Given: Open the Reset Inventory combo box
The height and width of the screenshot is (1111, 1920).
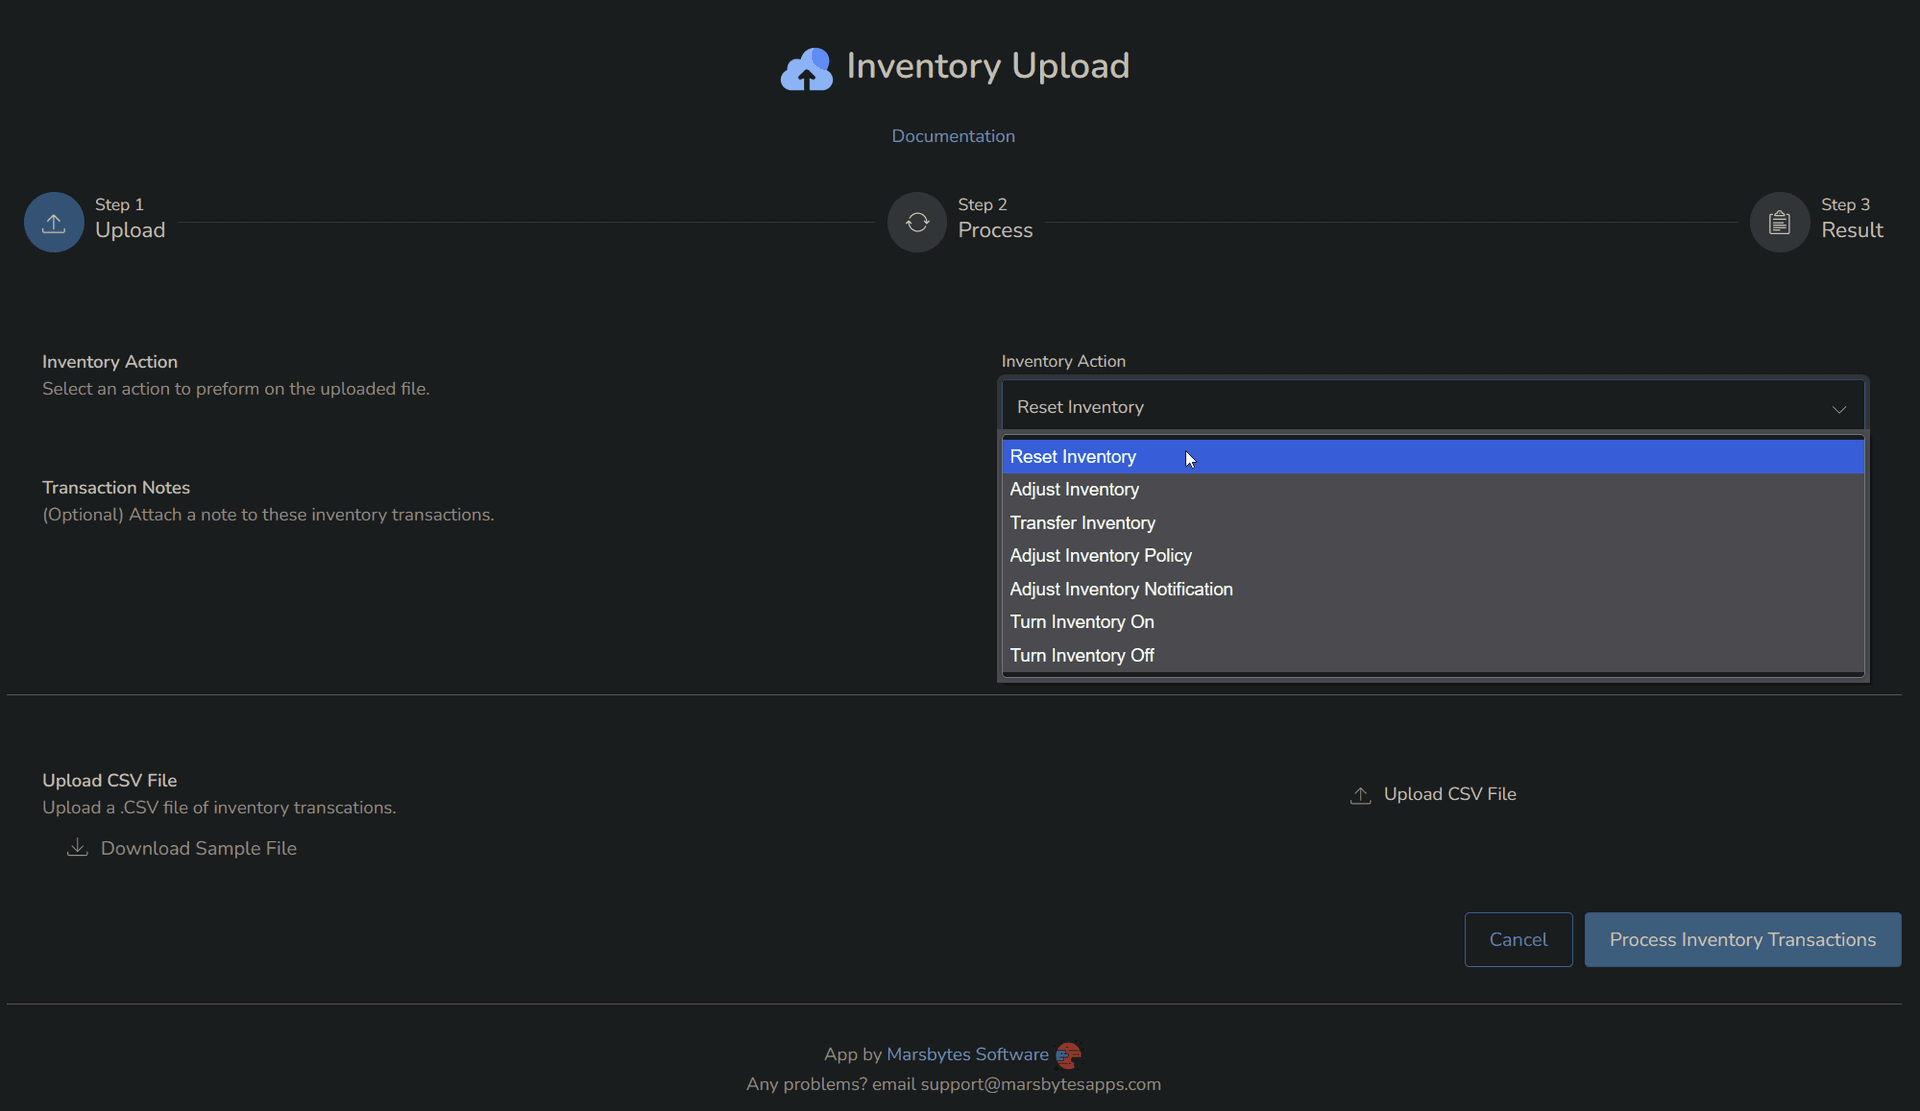Looking at the screenshot, I should click(x=1430, y=406).
